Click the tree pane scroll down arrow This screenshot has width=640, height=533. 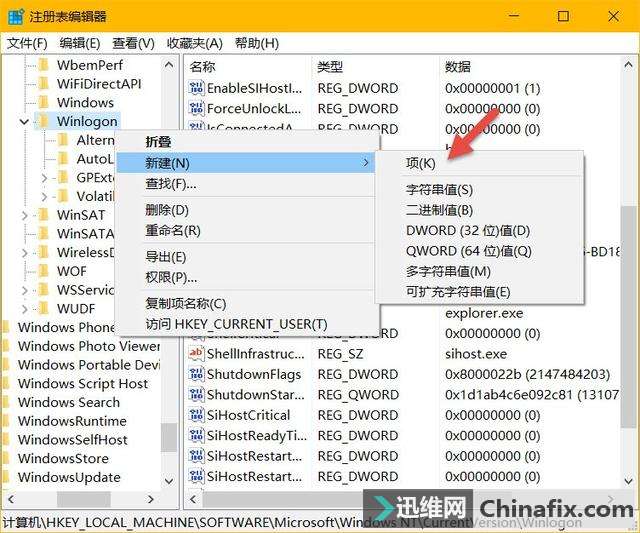click(169, 481)
